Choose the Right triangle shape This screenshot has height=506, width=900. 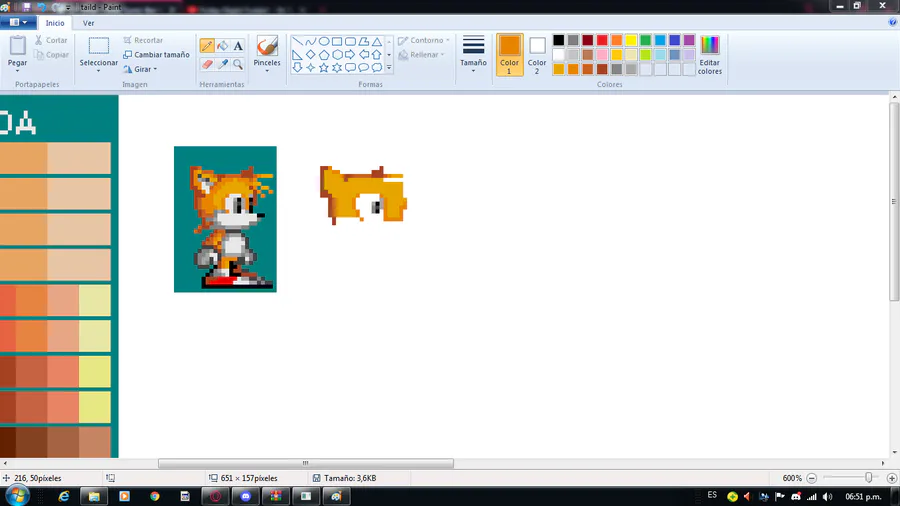point(297,55)
